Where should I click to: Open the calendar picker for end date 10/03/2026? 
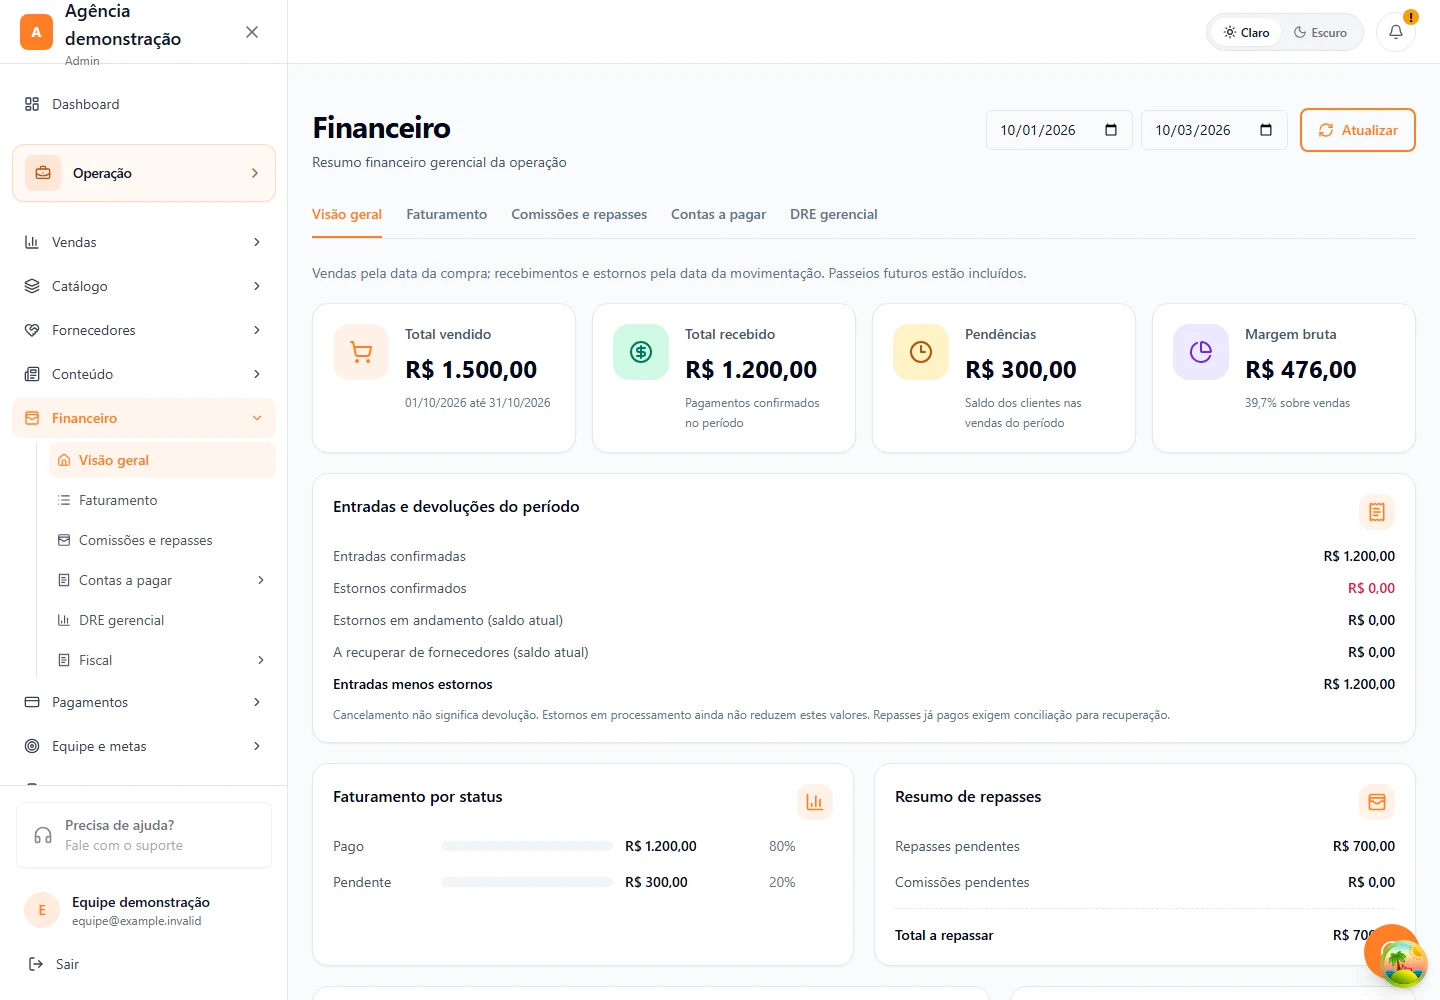coord(1266,130)
